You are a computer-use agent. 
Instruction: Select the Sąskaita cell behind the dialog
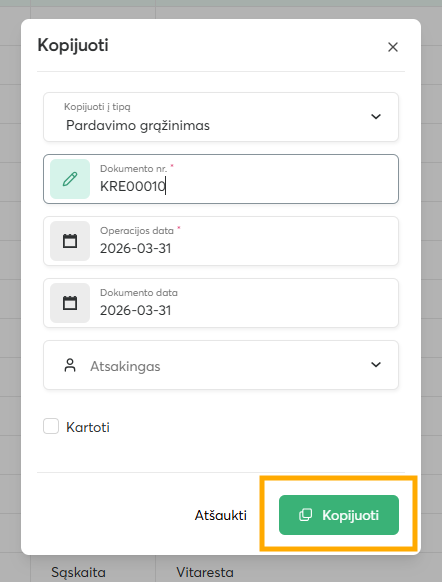coord(78,572)
